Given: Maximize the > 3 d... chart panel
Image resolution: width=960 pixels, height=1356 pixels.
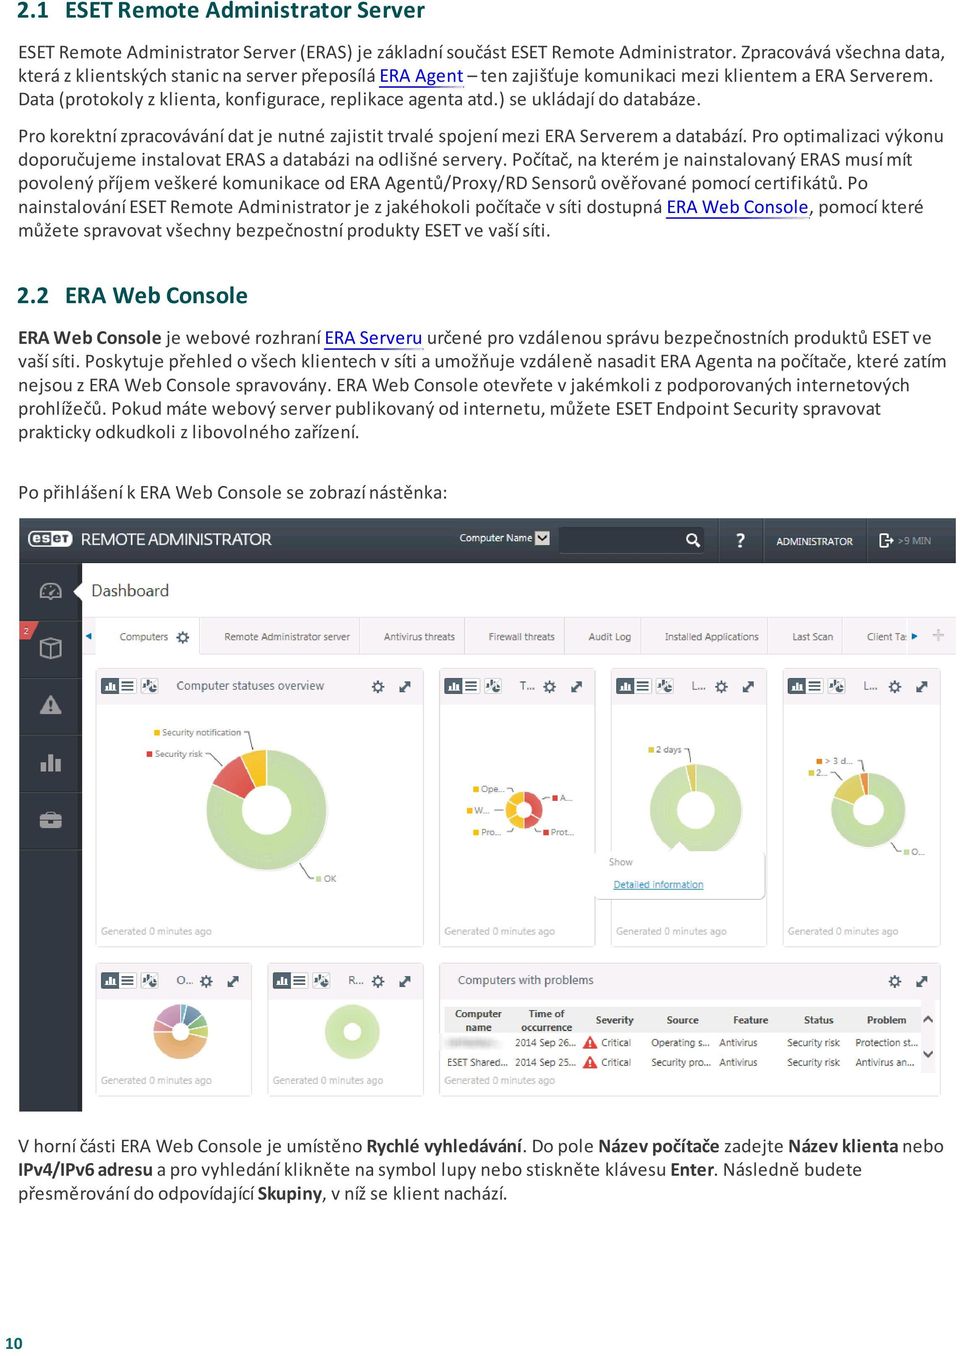Looking at the screenshot, I should [x=922, y=687].
